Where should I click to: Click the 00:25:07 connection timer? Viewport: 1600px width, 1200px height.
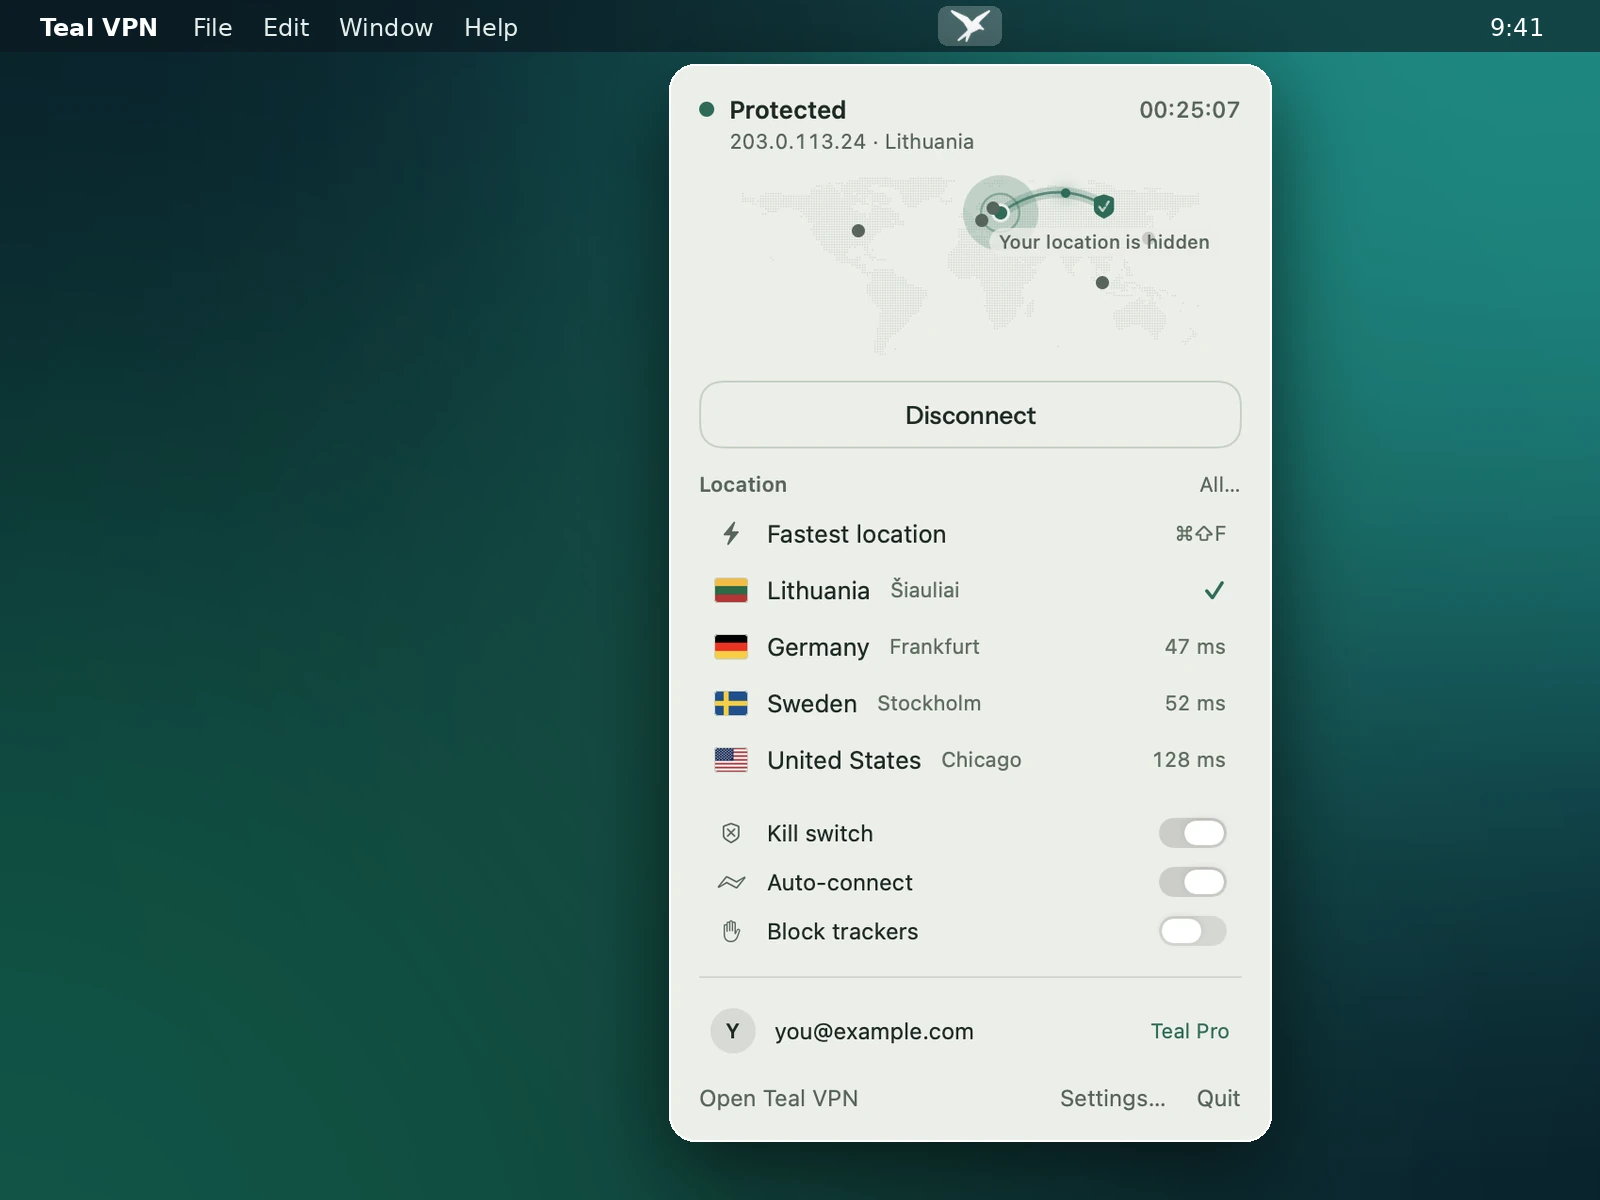tap(1189, 110)
